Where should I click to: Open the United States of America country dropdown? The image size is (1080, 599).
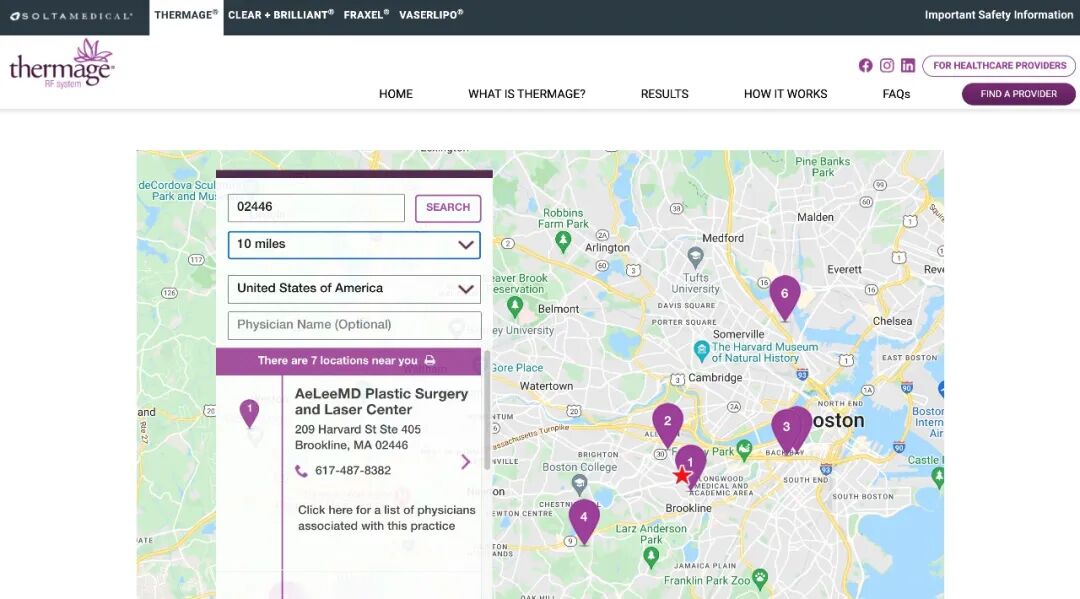(x=354, y=288)
